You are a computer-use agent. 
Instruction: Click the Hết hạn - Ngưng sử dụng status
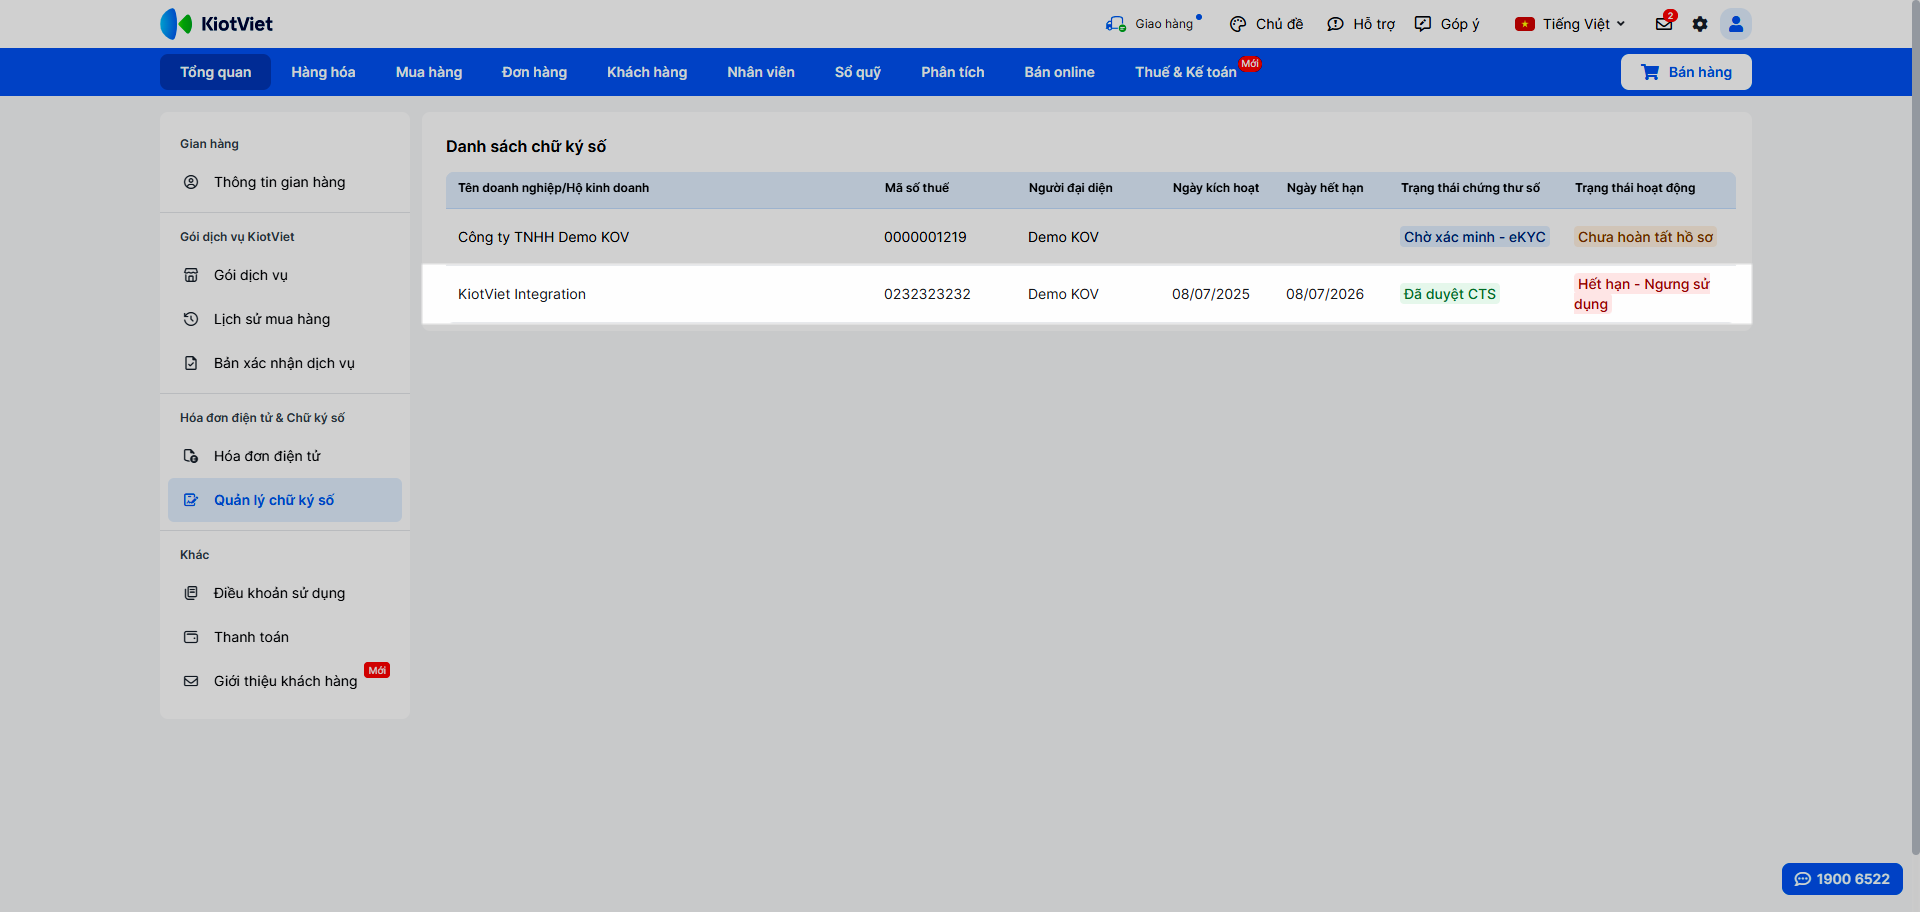[x=1642, y=294]
